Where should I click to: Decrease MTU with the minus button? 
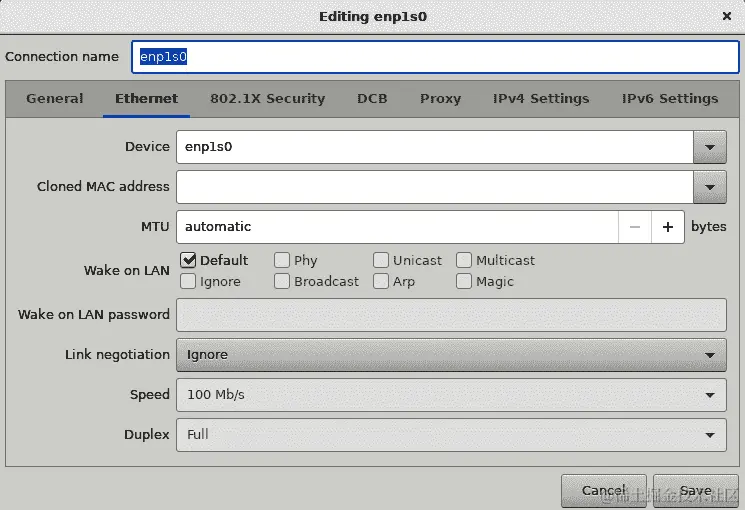(635, 227)
